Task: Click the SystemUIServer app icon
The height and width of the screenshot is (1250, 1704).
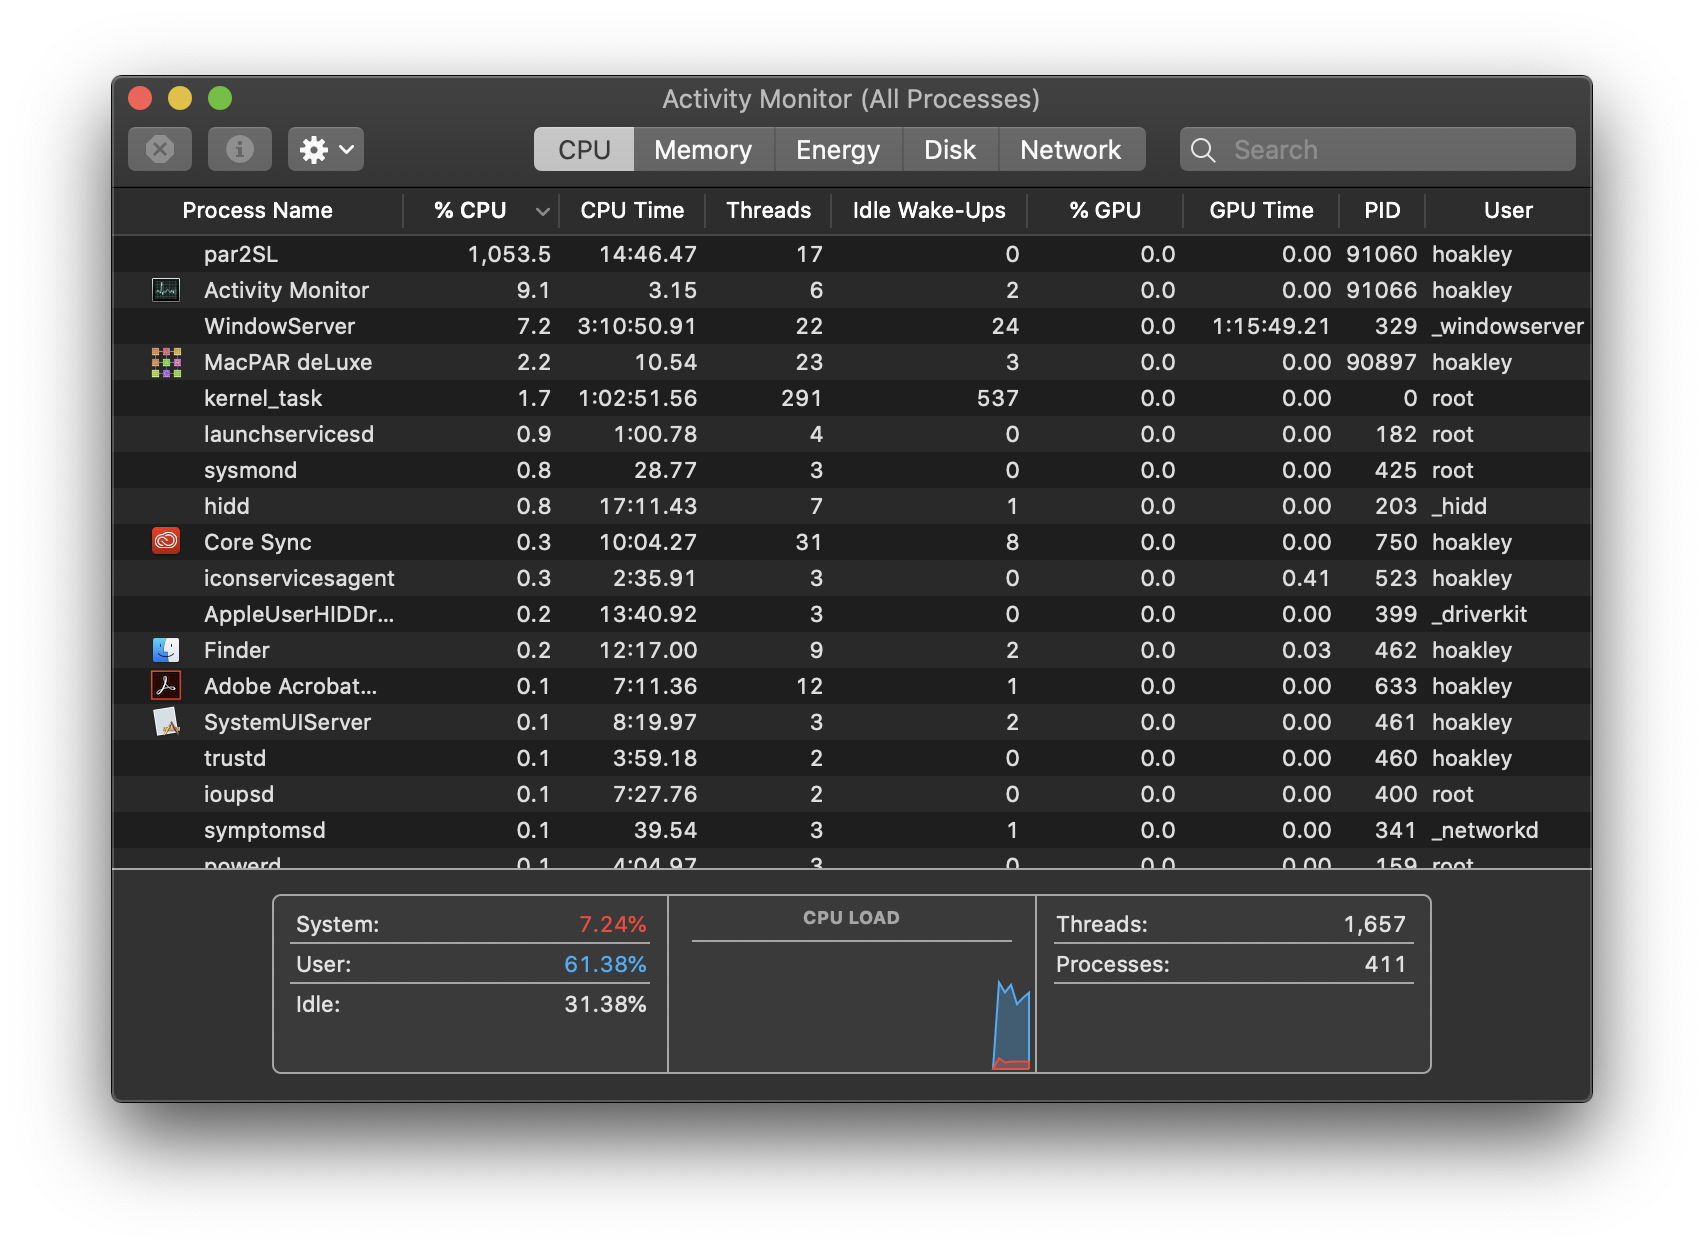Action: point(166,722)
